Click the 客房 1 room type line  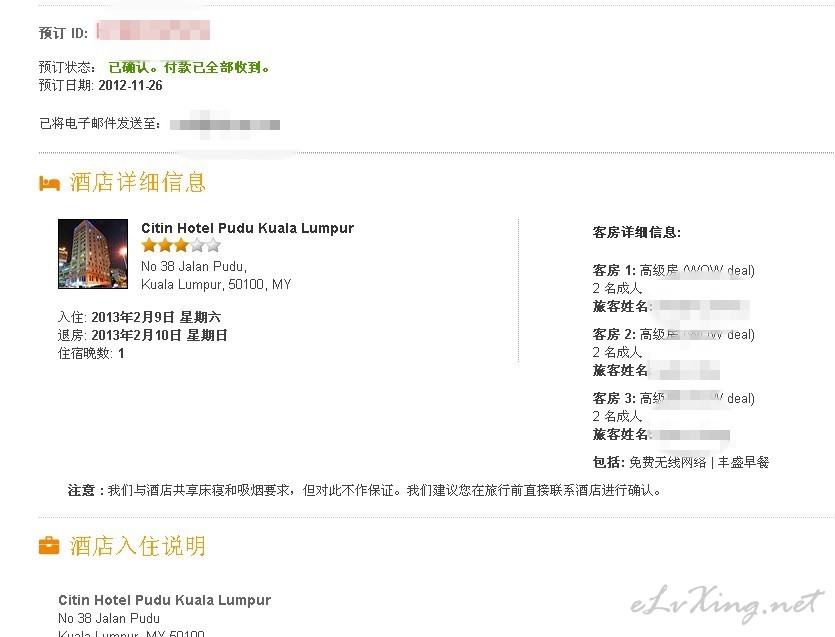[674, 271]
